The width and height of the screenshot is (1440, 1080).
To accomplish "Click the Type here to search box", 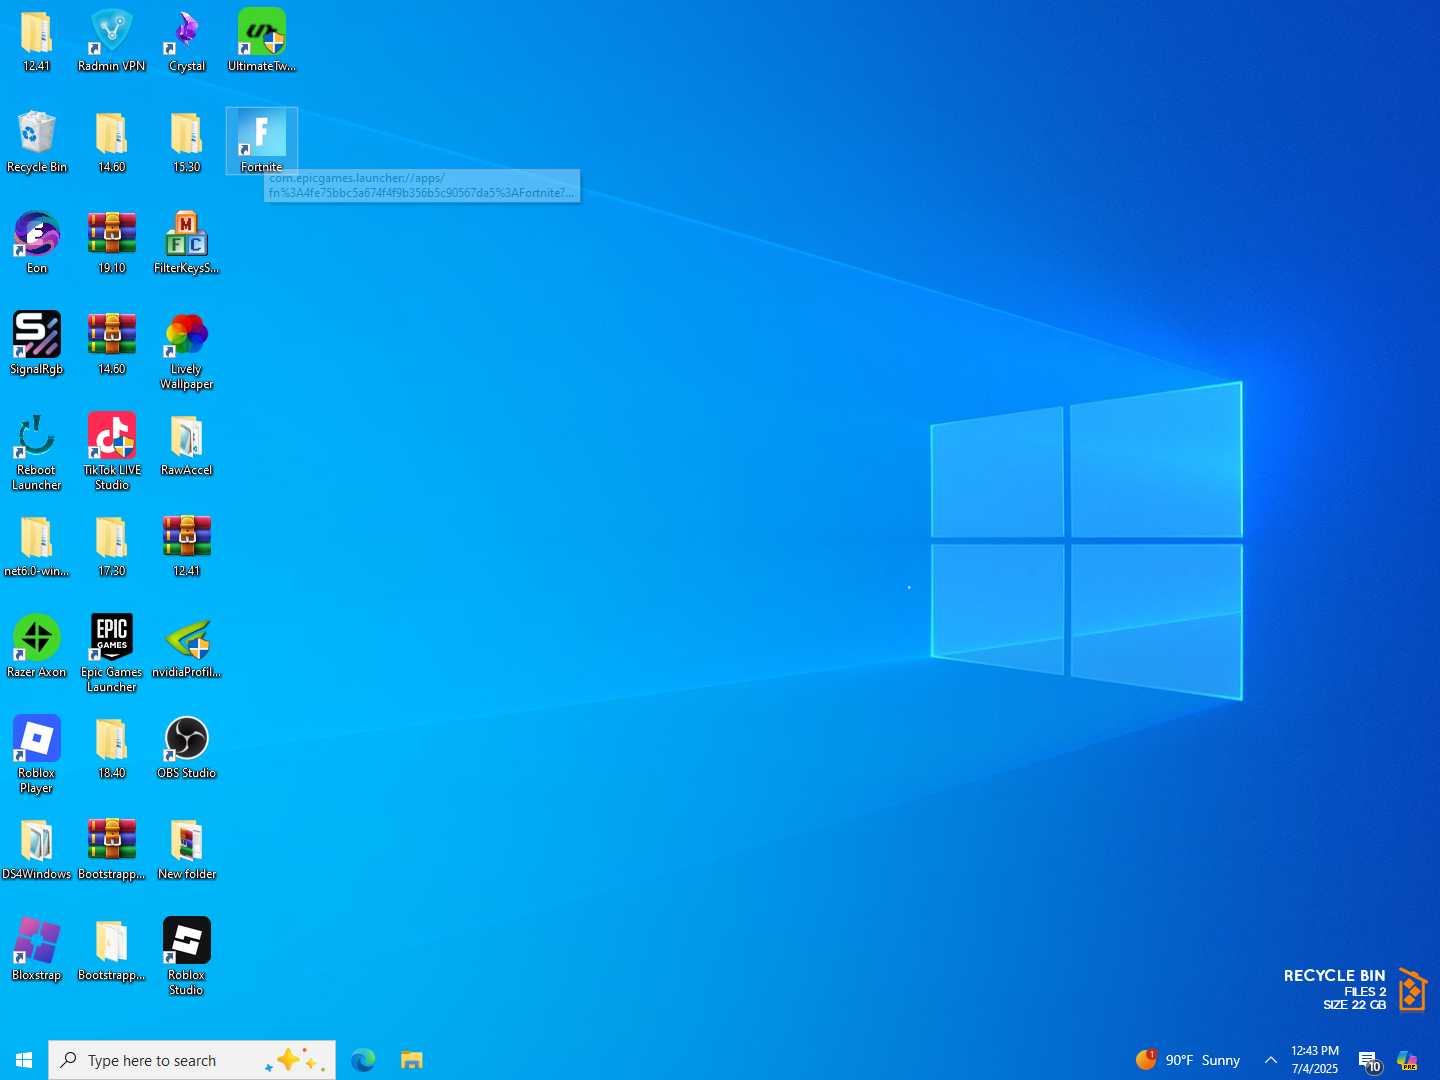I will pos(192,1060).
